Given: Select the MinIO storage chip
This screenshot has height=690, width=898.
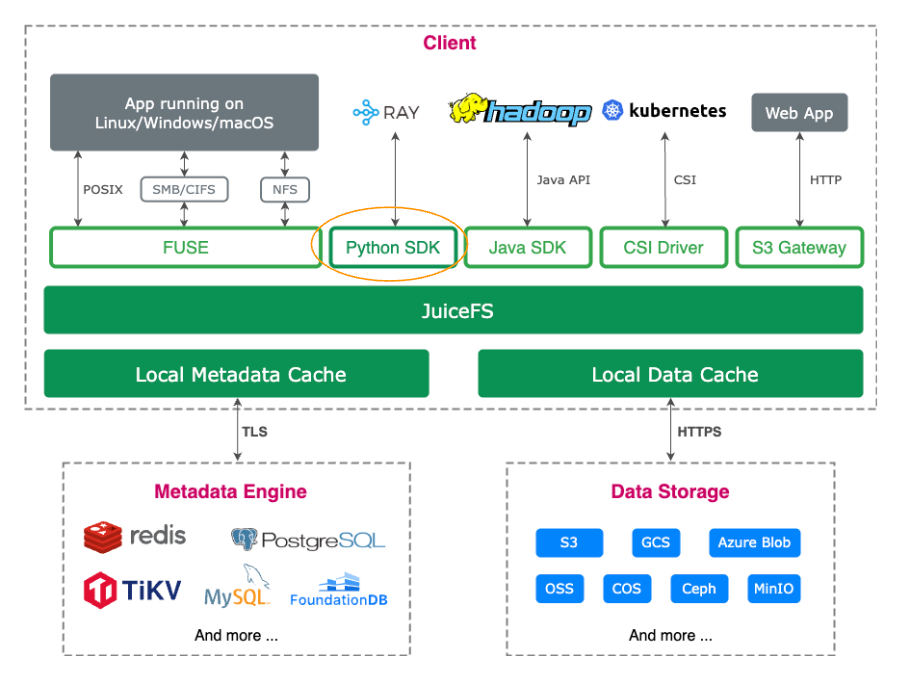Looking at the screenshot, I should click(x=774, y=589).
